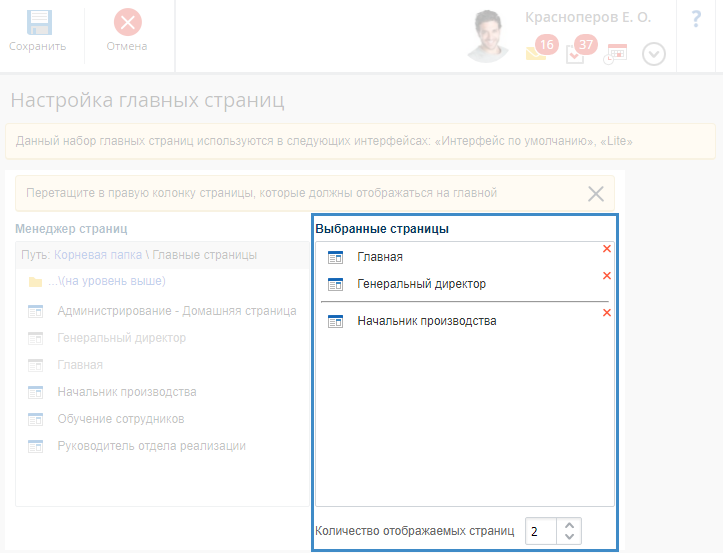Screen dimensions: 723x553
Task: Open the calendar icon in header
Action: 615,54
